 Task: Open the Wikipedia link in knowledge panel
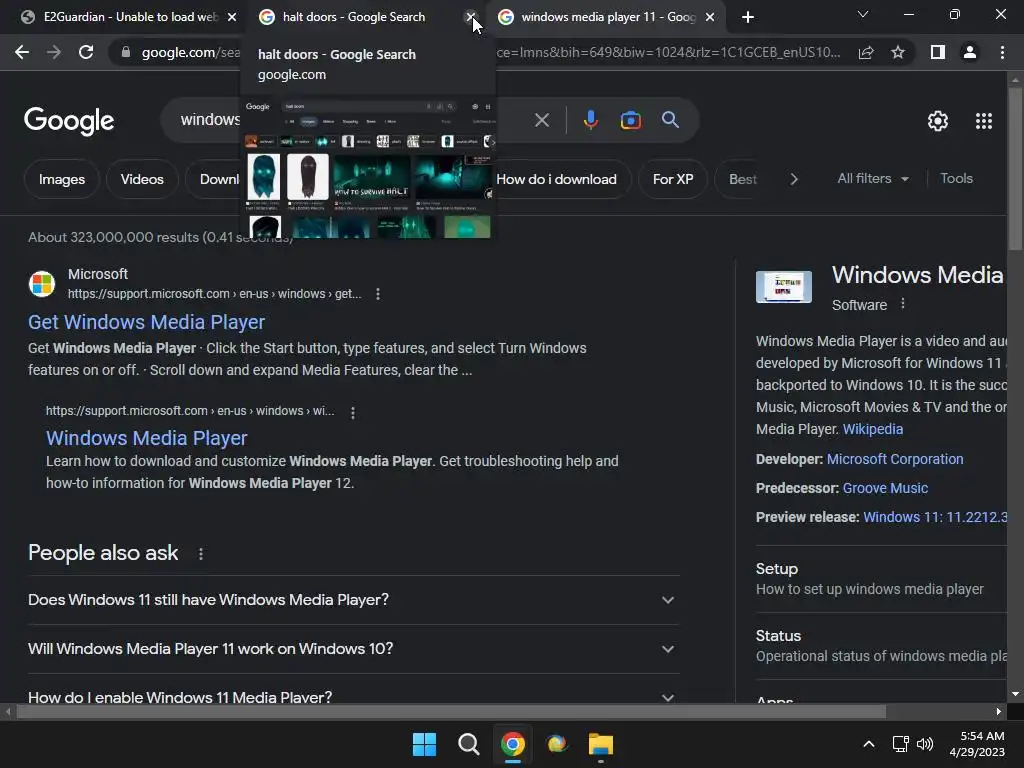[x=872, y=429]
